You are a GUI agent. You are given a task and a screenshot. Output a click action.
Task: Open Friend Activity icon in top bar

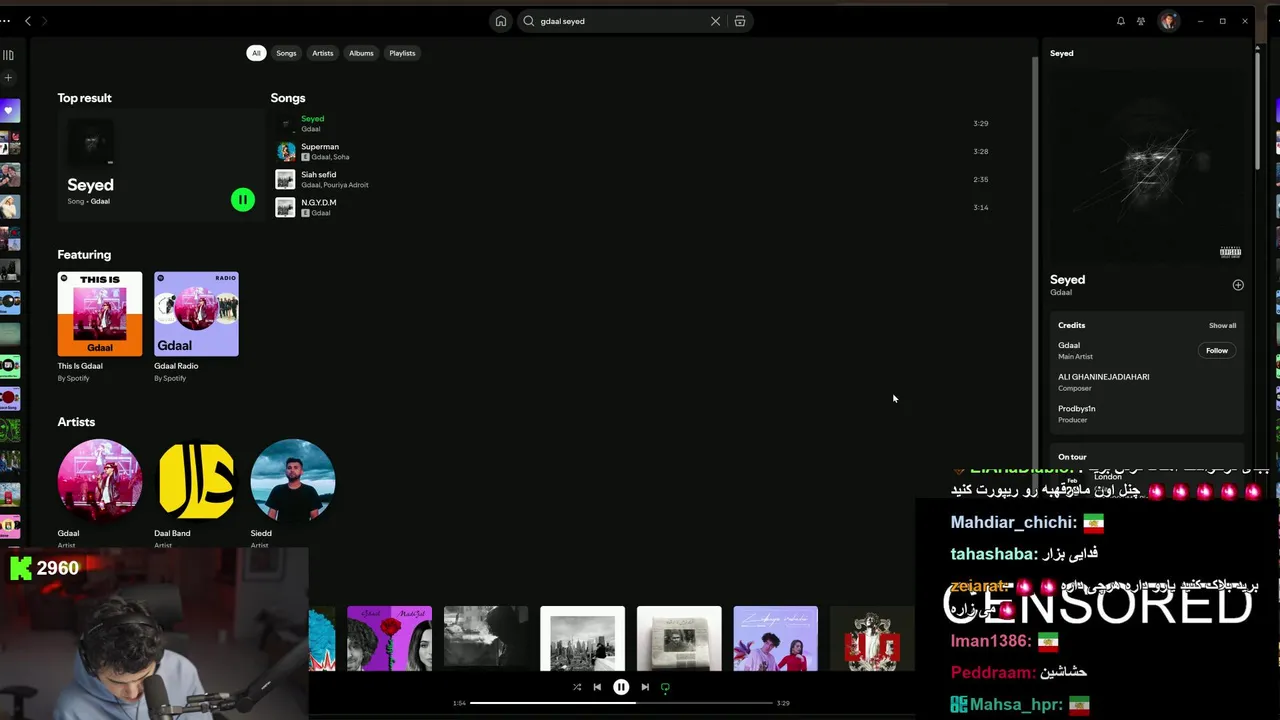(1141, 21)
